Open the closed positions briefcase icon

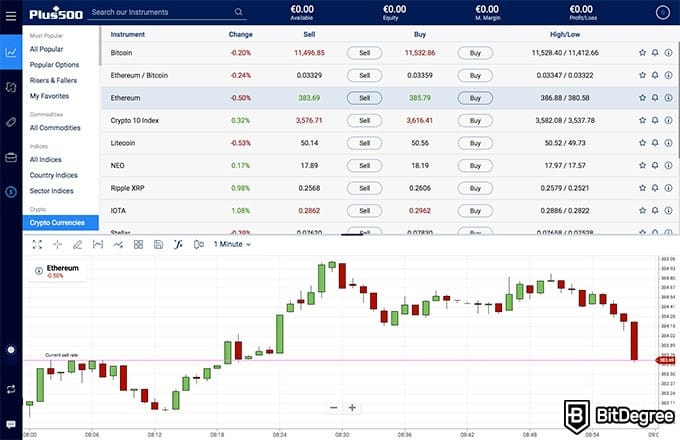pyautogui.click(x=11, y=157)
